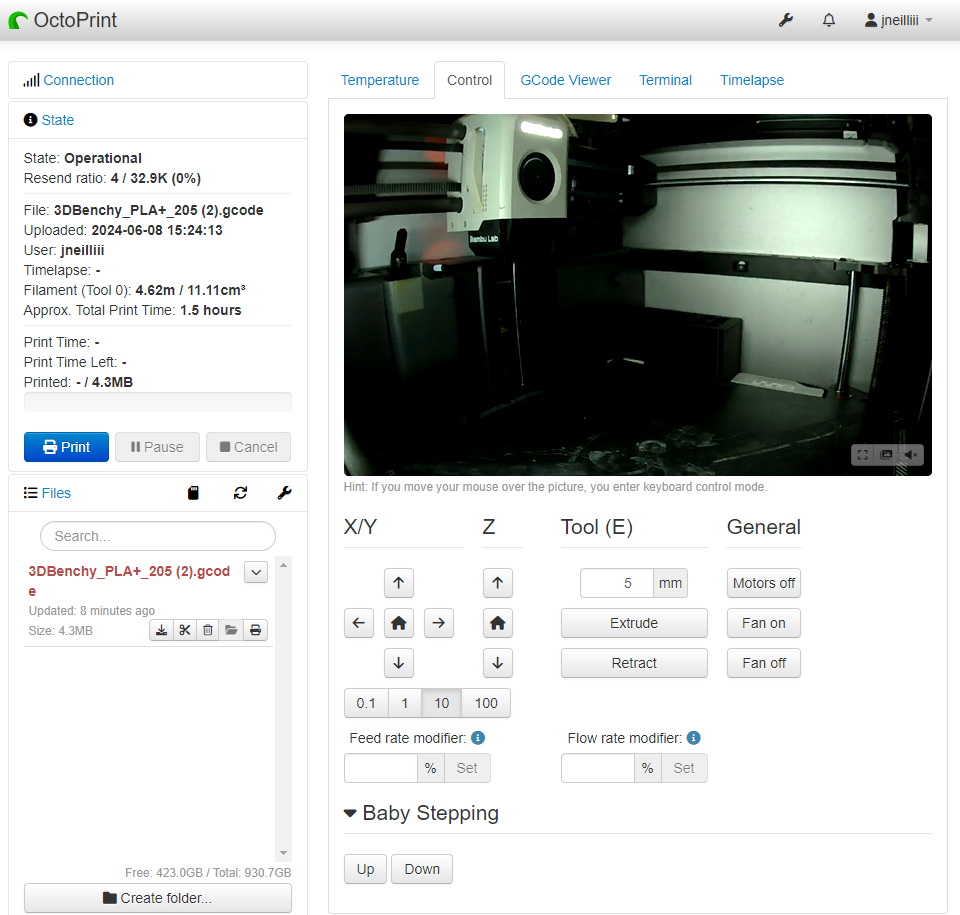Start the job with the blue Print button
The height and width of the screenshot is (915, 960).
(x=67, y=447)
